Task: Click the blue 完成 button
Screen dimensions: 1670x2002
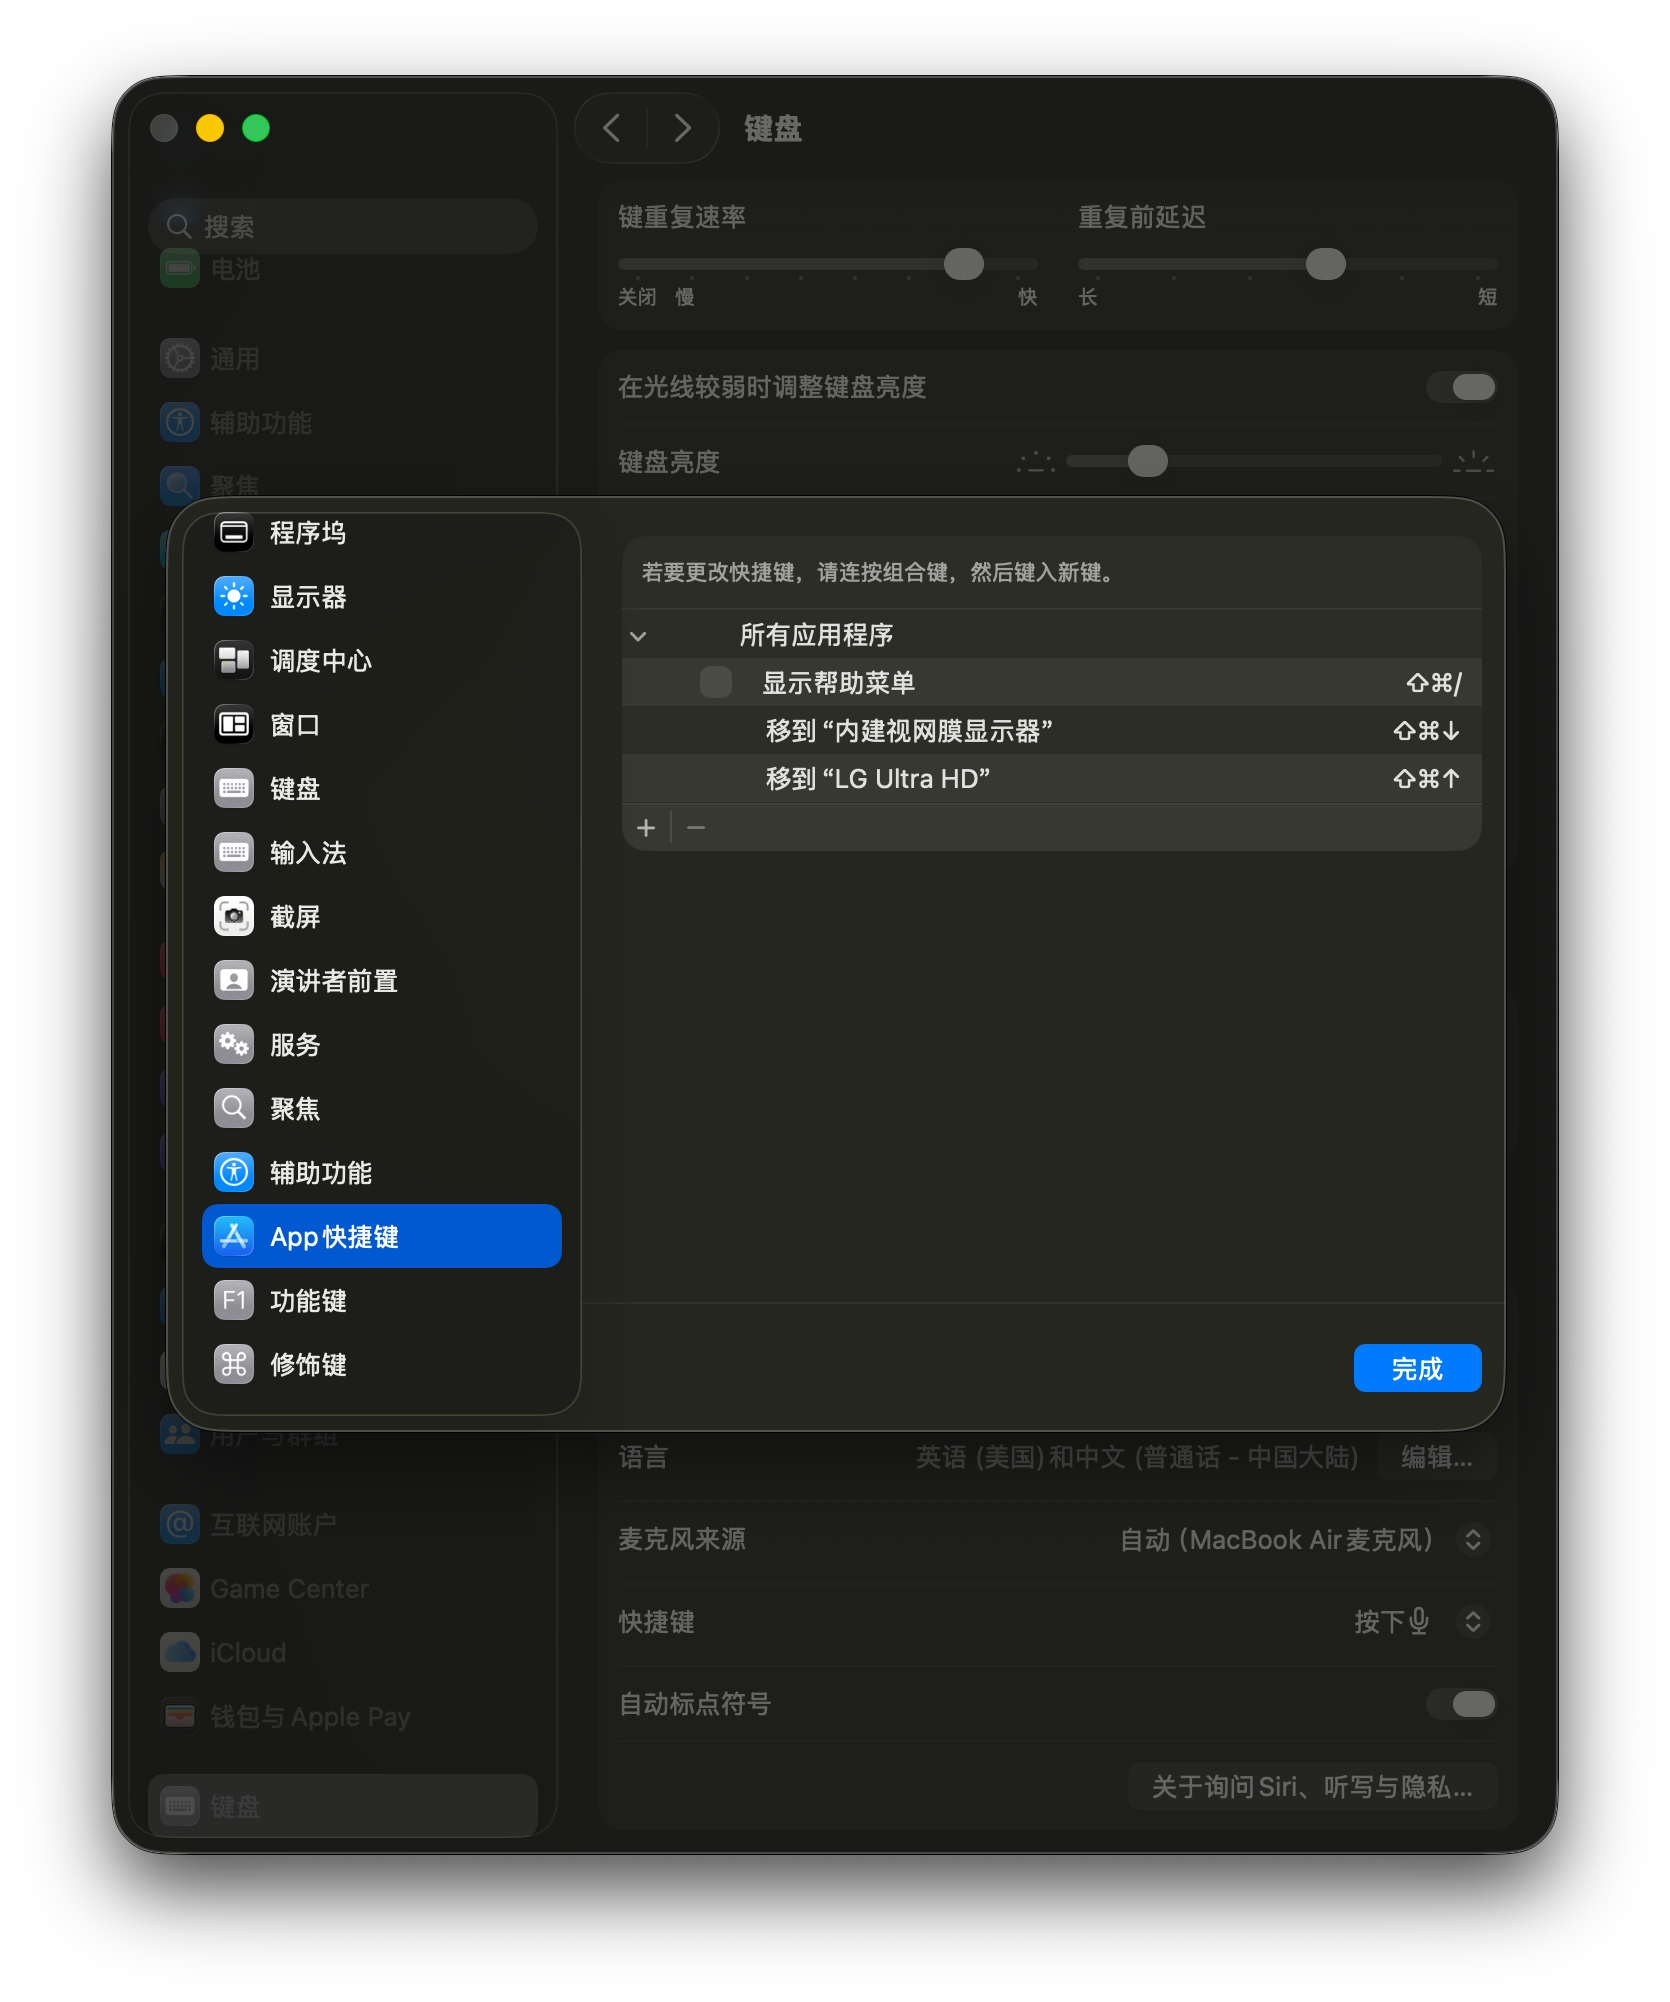Action: [x=1417, y=1368]
